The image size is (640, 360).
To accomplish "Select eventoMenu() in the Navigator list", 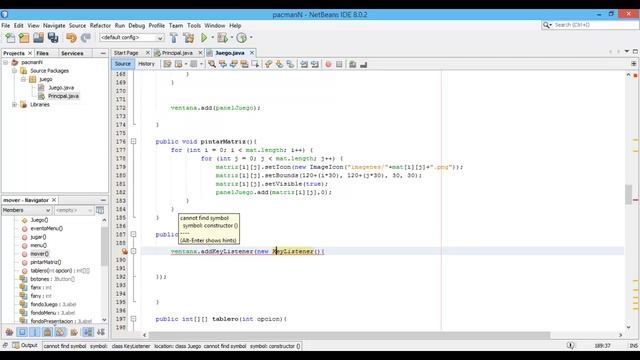I will click(47, 229).
